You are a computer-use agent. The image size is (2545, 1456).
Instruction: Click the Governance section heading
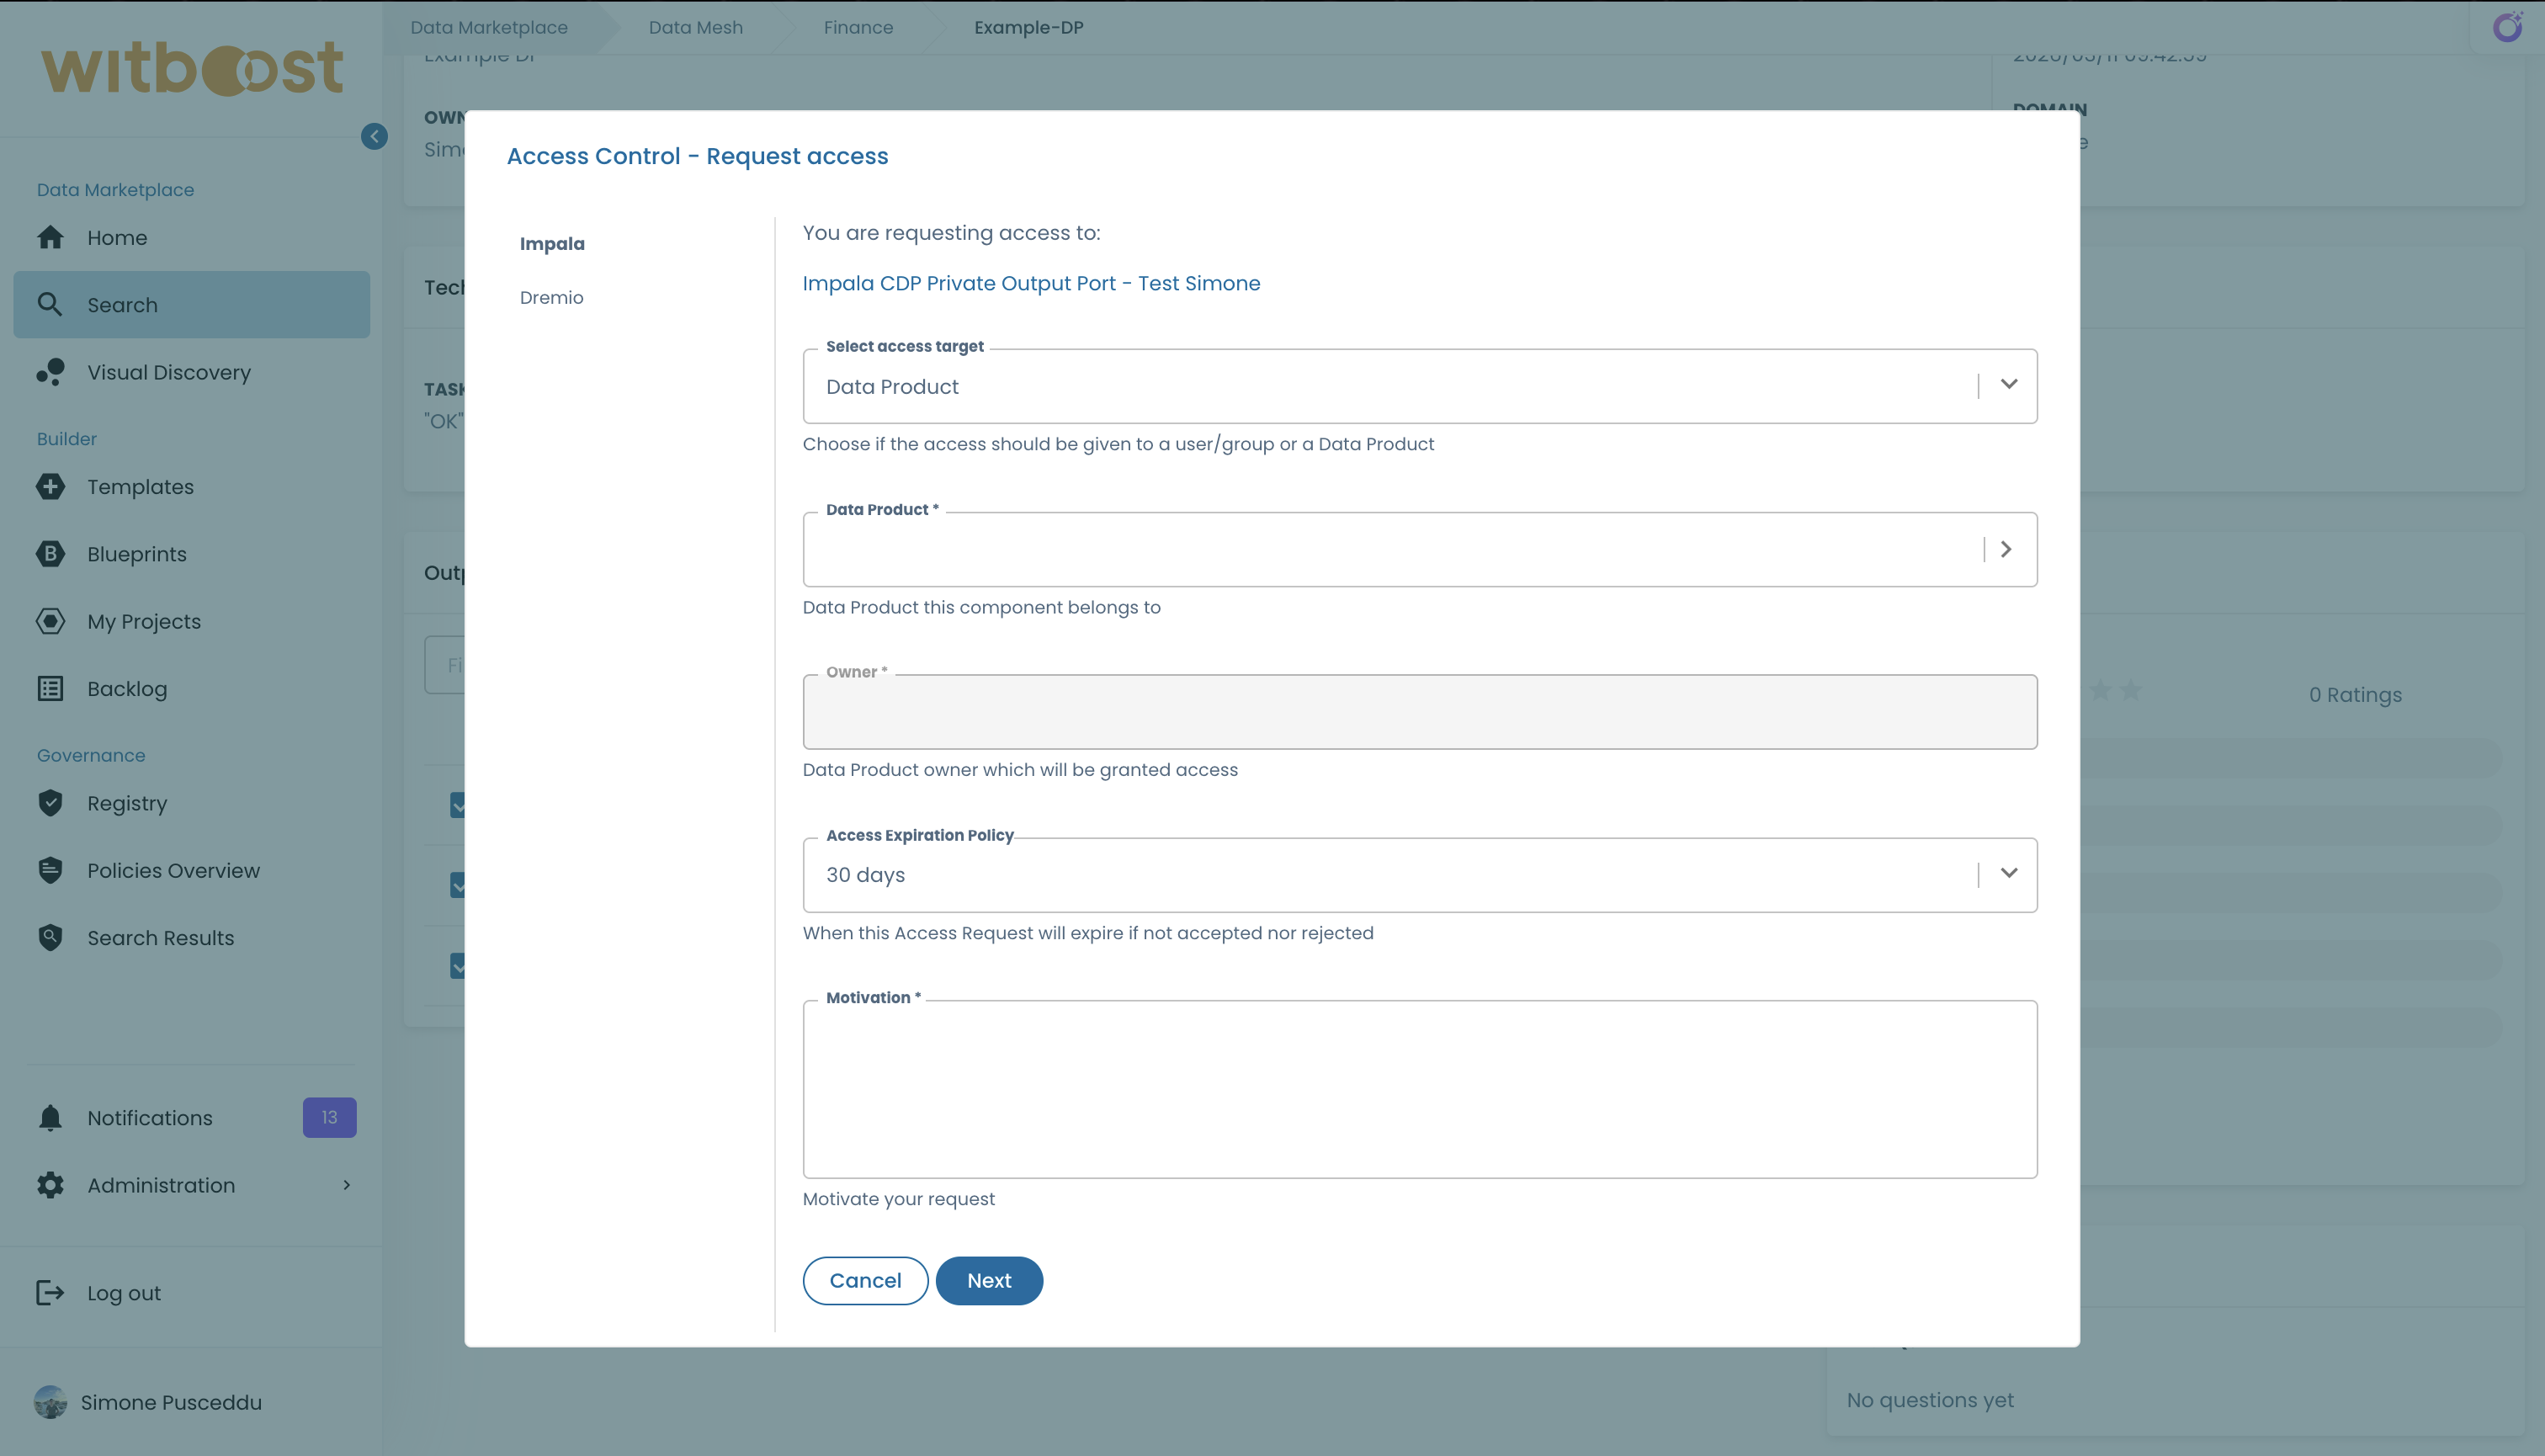(91, 755)
